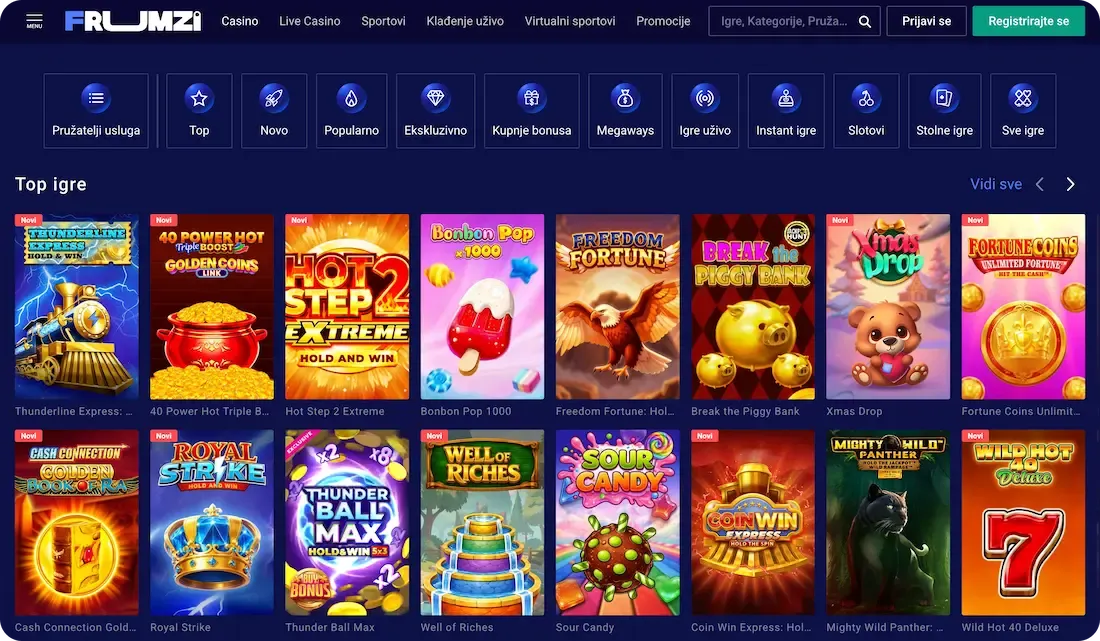Select the Sve igre category
1100x641 pixels.
coord(1023,111)
